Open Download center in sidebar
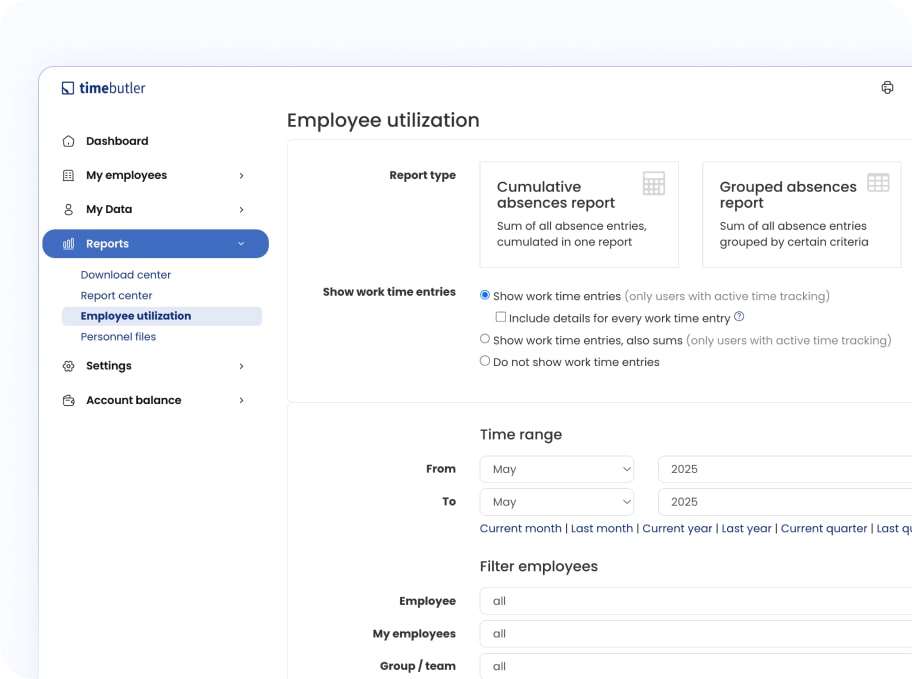Viewport: 912px width, 679px height. 126,275
